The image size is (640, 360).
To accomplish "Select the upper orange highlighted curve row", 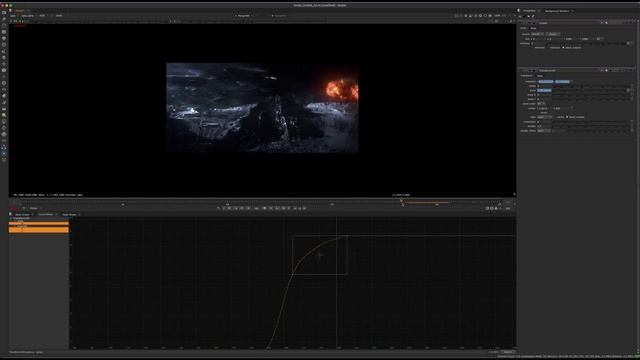I will click(x=39, y=224).
